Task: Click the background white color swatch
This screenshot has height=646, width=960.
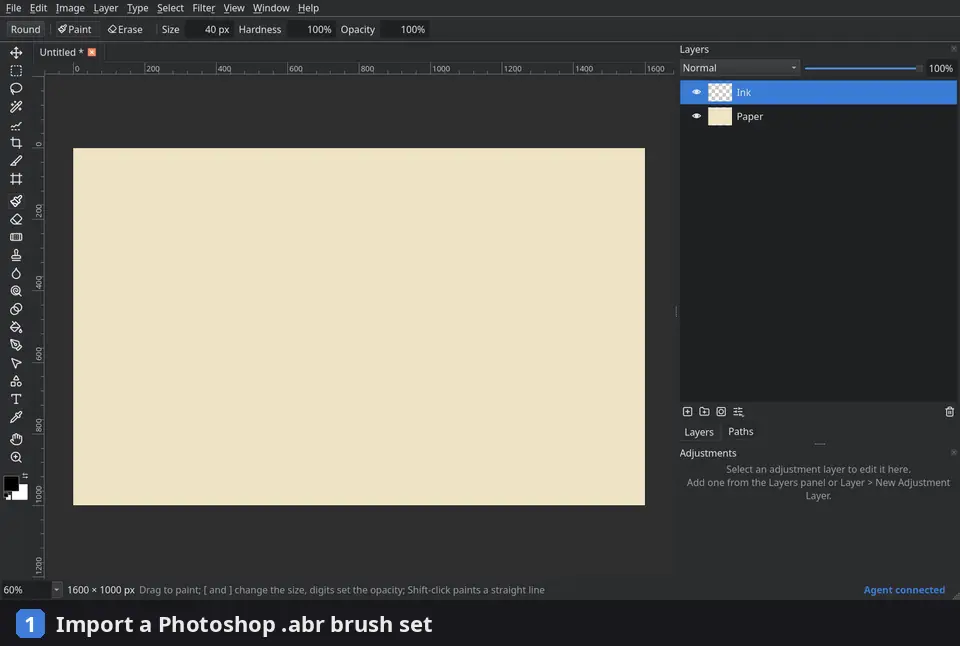Action: point(23,494)
